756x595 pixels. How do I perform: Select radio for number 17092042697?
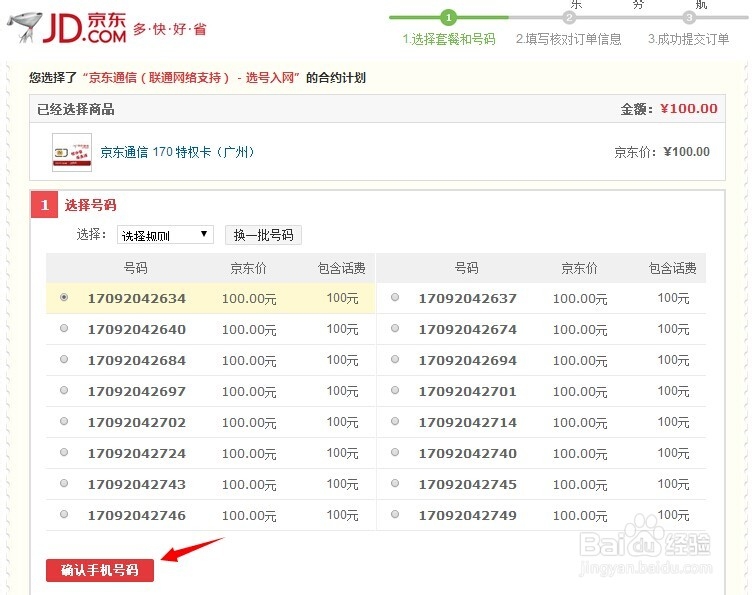click(64, 390)
